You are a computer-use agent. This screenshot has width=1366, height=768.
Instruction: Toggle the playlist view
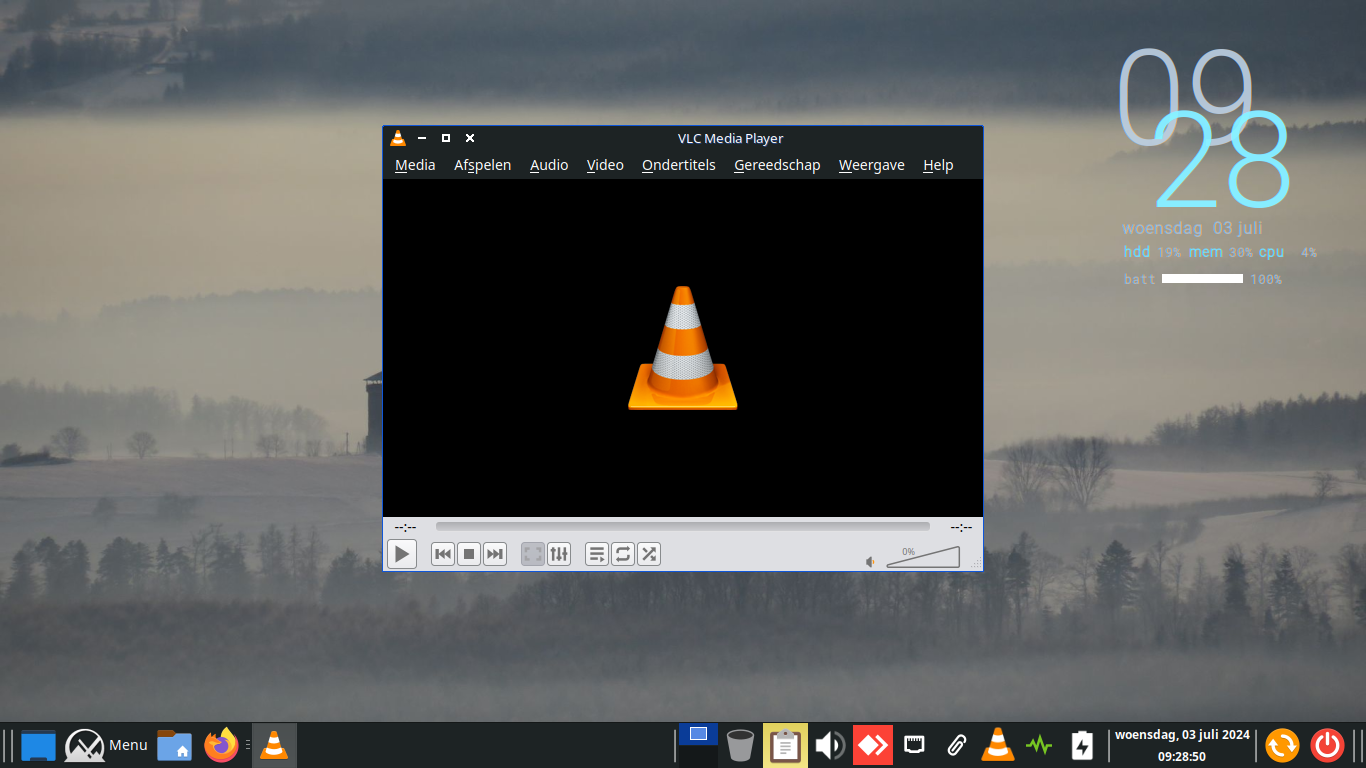tap(597, 554)
